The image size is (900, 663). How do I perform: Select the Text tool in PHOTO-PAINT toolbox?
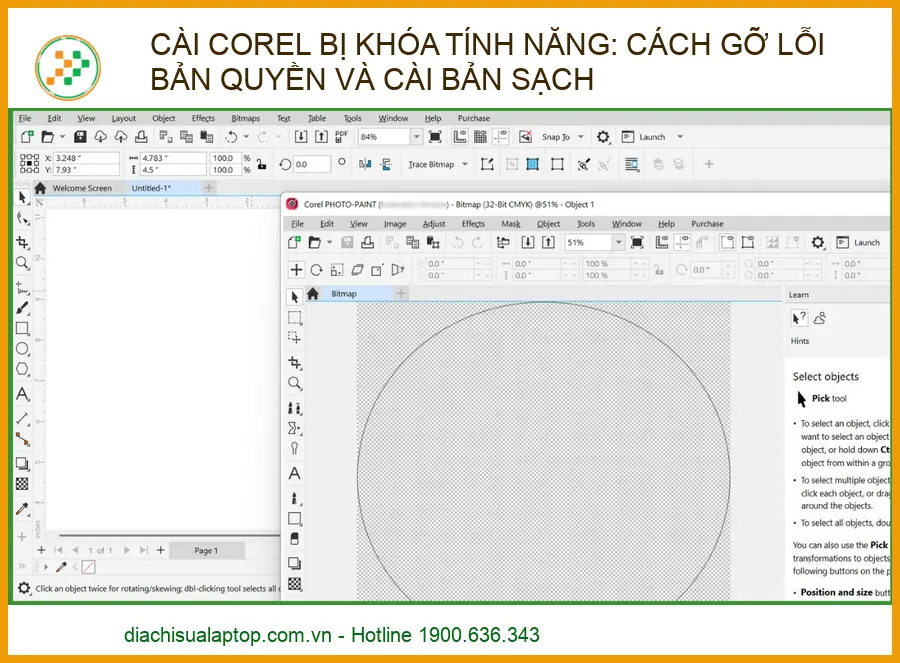point(295,473)
